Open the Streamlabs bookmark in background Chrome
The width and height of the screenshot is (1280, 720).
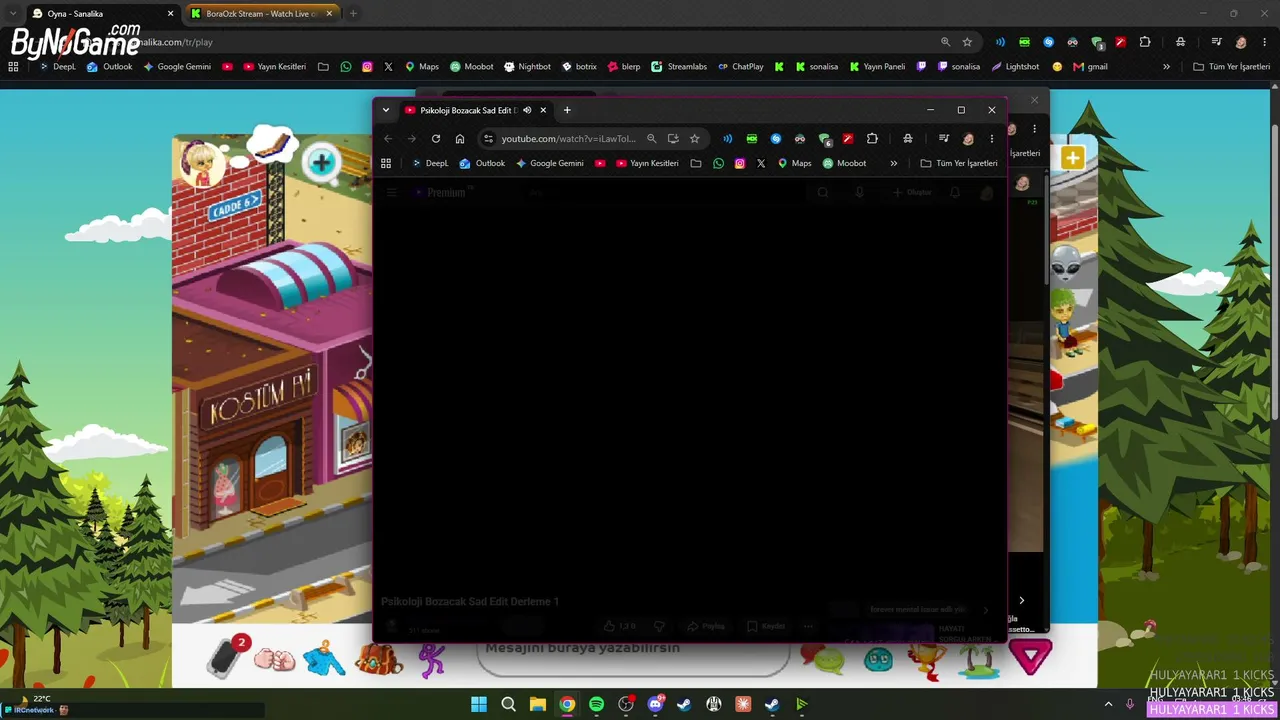click(679, 67)
